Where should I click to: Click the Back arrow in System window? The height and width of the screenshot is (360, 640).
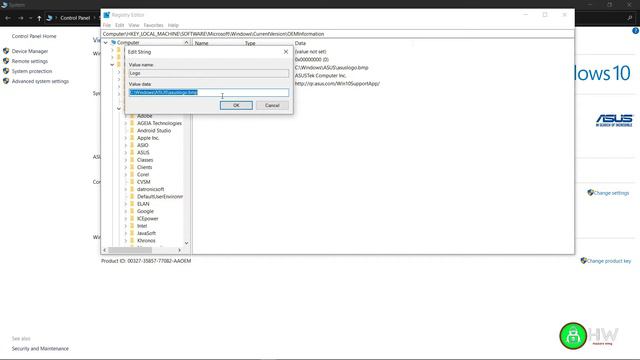coord(8,18)
